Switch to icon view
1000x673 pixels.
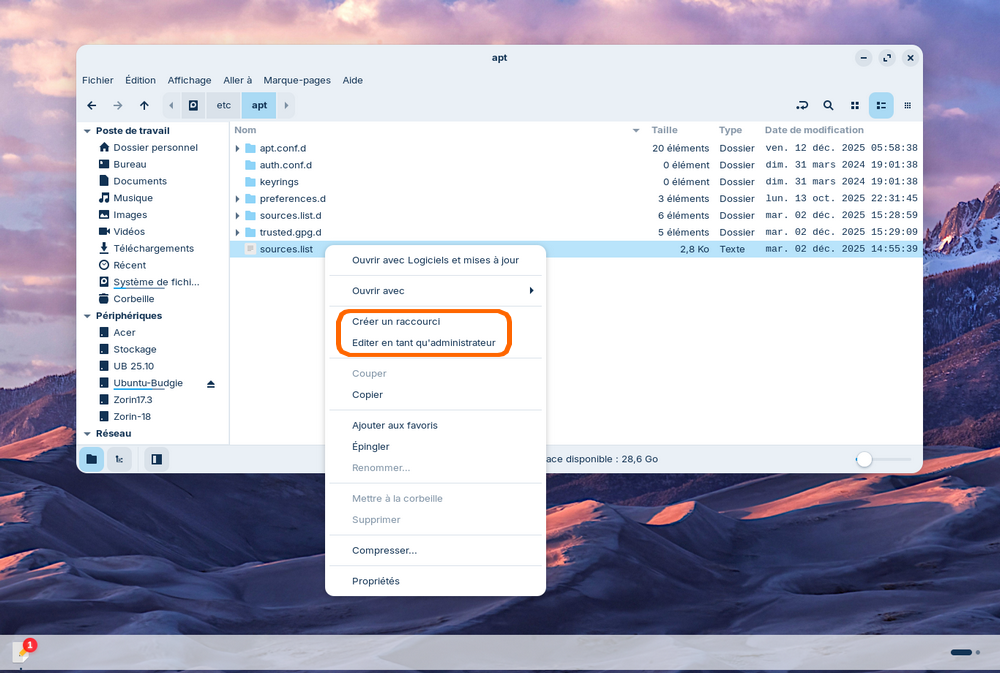coord(855,105)
